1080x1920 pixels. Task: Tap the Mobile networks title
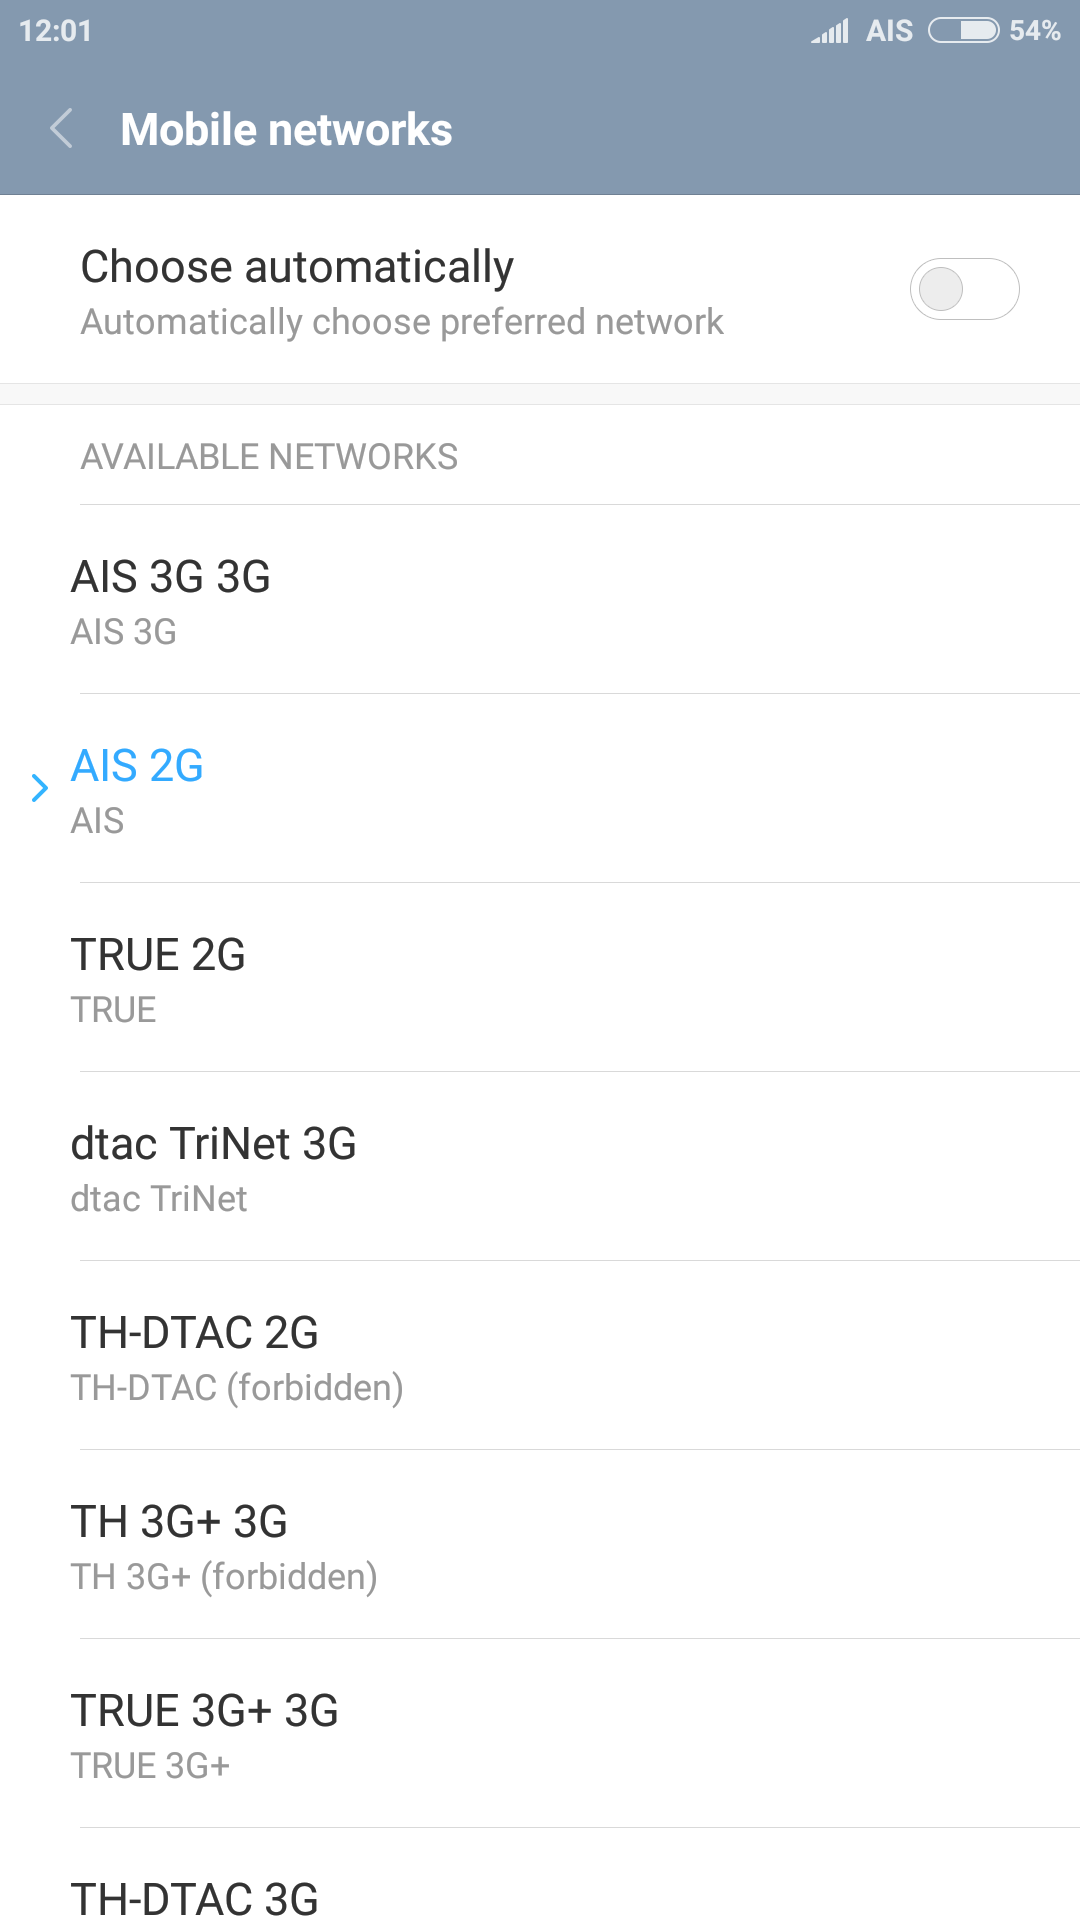pos(286,130)
